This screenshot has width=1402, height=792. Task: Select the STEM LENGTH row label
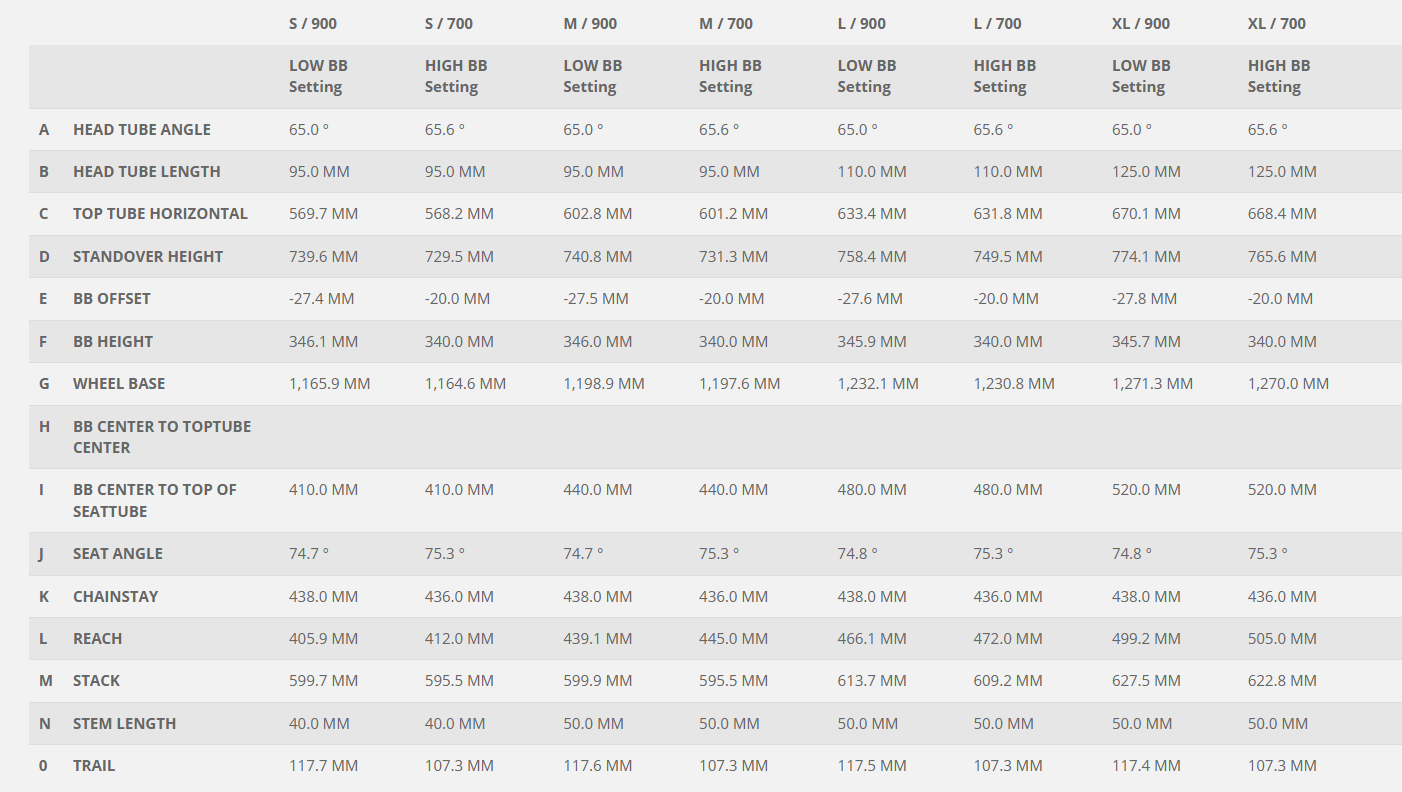[124, 723]
